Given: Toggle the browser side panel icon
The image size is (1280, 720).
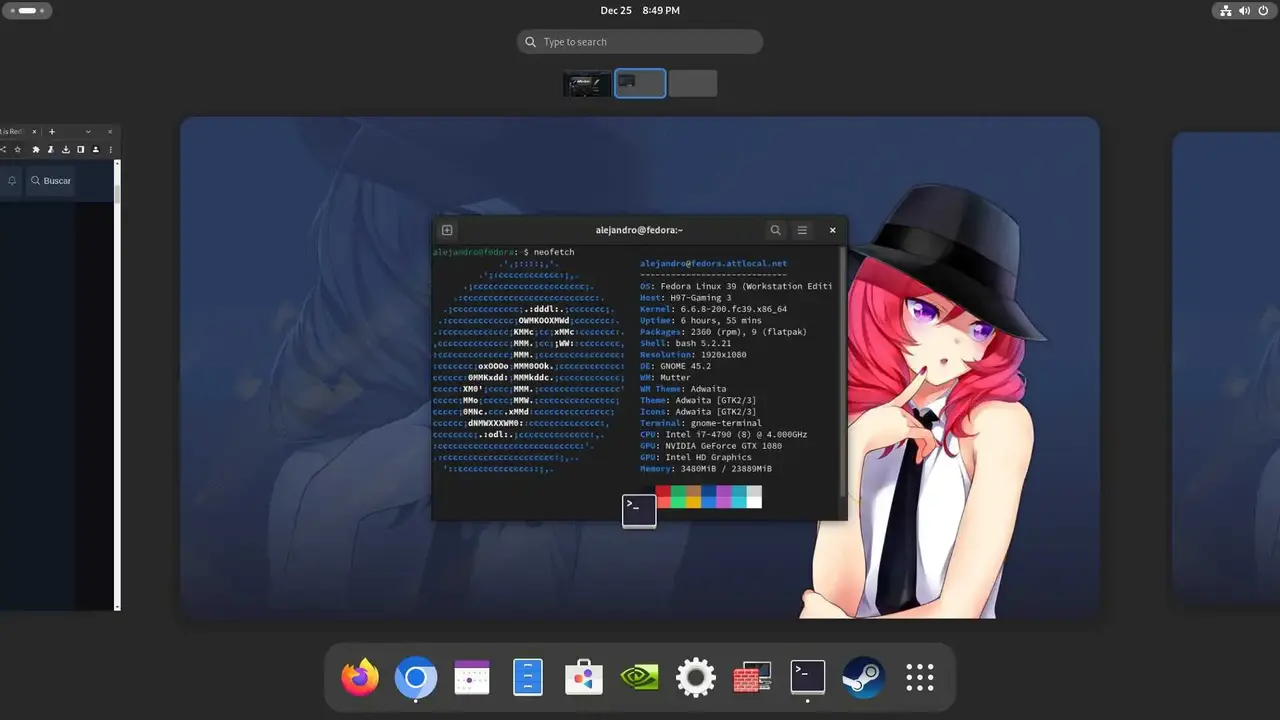Looking at the screenshot, I should click(x=81, y=149).
